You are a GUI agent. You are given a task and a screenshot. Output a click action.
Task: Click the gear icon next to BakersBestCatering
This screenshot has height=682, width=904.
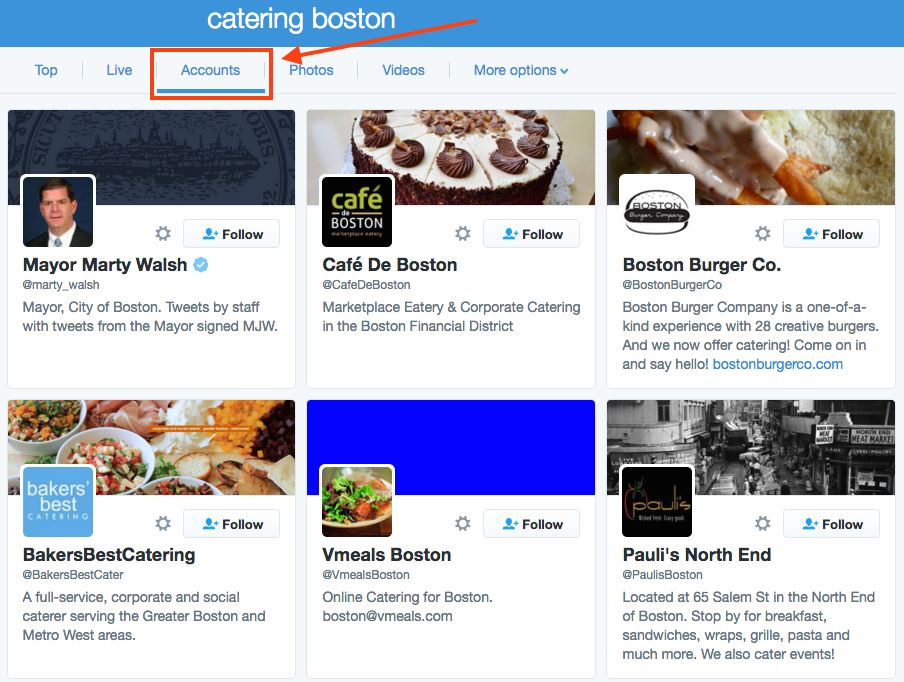point(162,523)
